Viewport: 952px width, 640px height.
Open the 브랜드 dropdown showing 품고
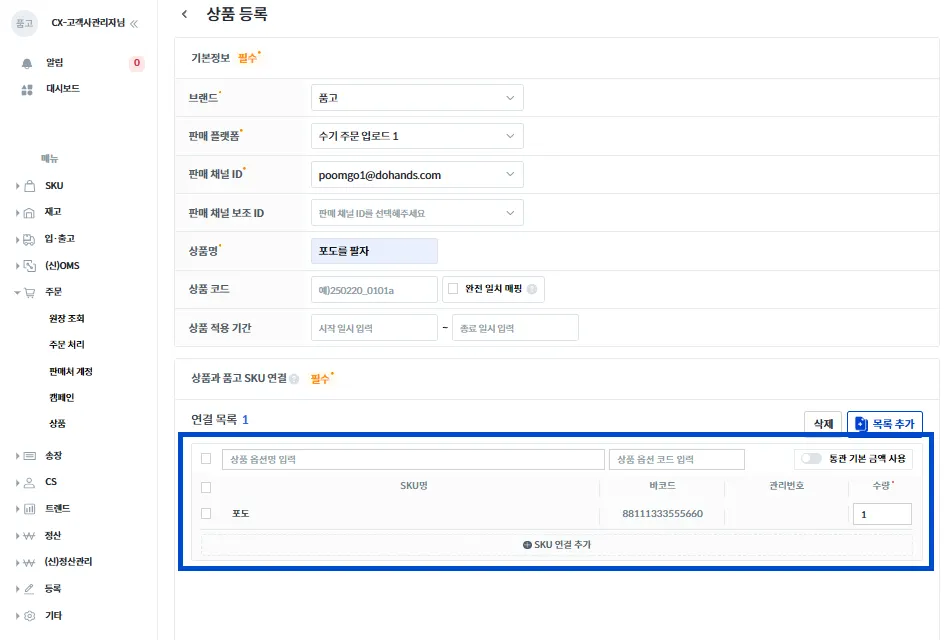417,98
